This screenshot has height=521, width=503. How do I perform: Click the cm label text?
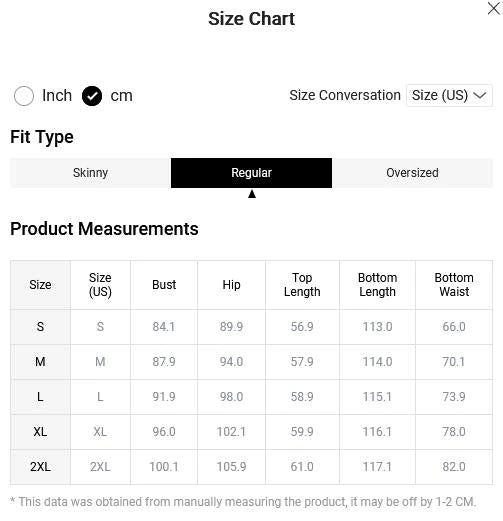(x=121, y=96)
